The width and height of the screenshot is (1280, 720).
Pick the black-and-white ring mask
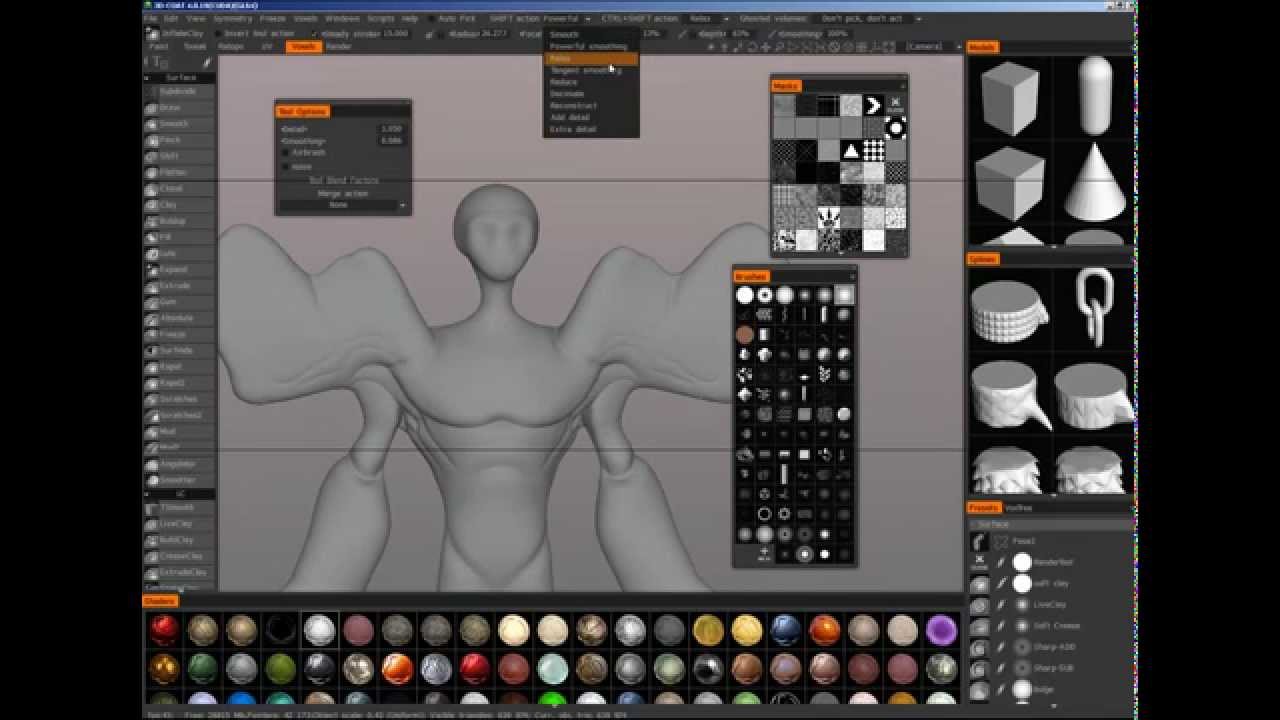pyautogui.click(x=895, y=128)
